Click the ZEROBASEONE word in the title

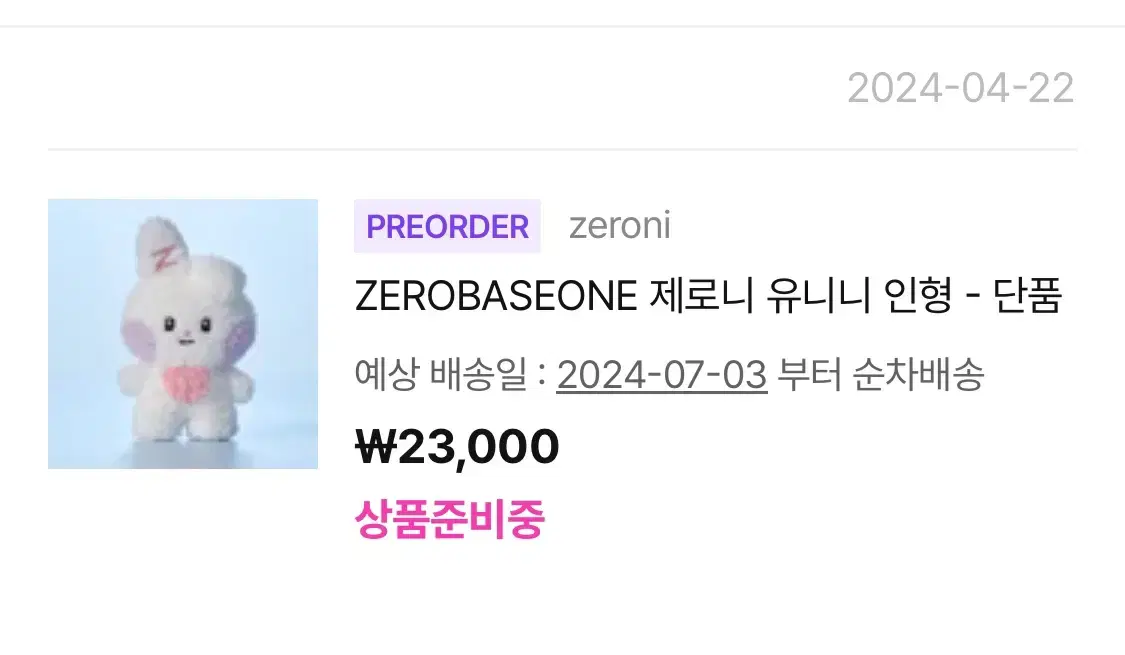pyautogui.click(x=496, y=296)
